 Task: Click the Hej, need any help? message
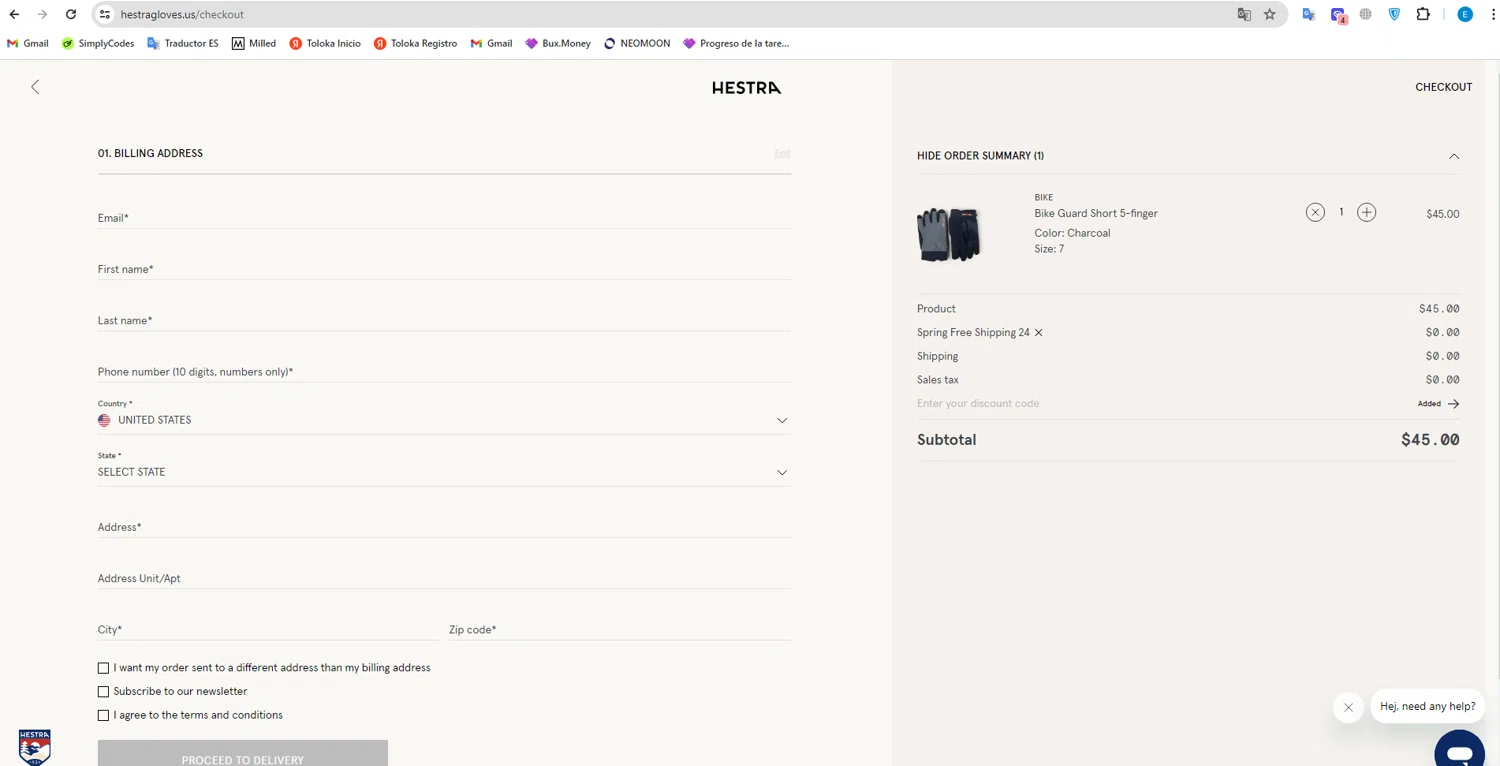(x=1428, y=707)
